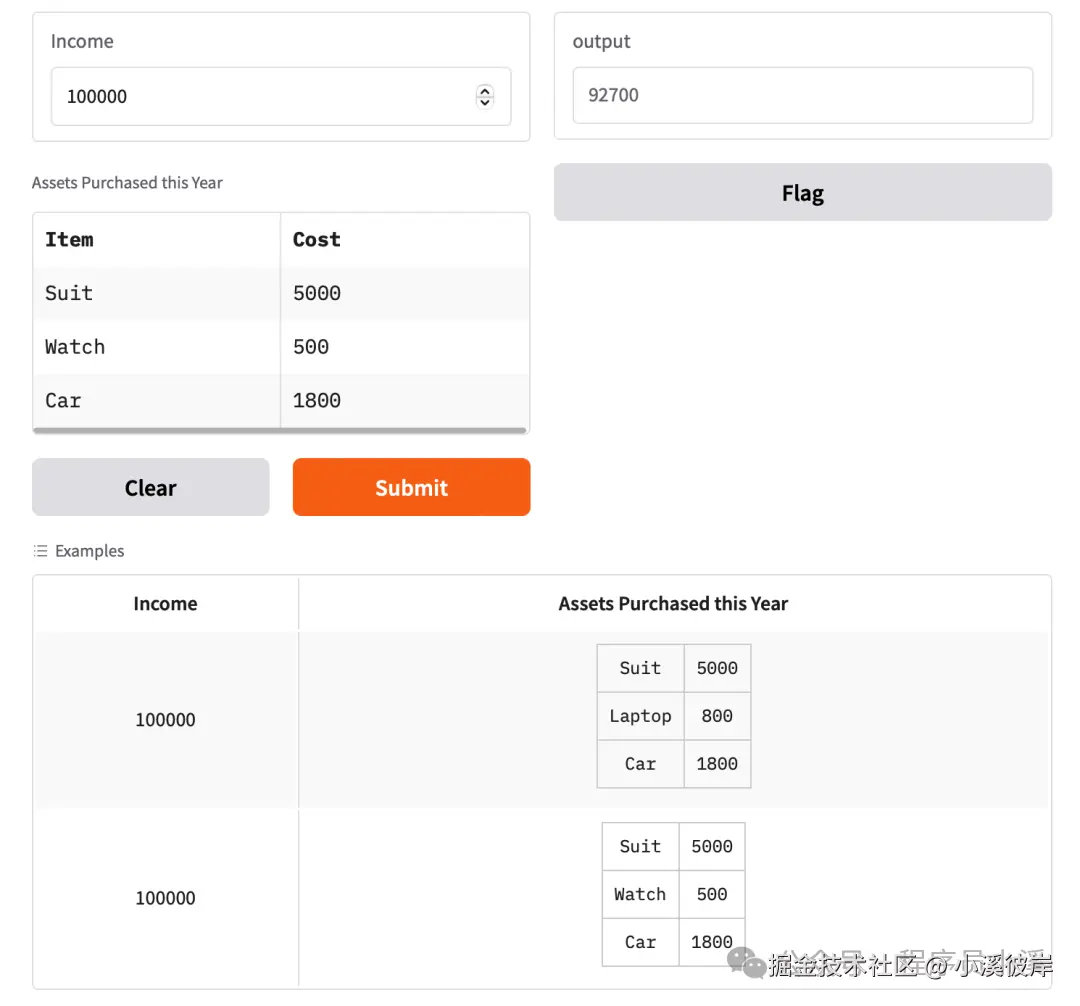
Task: Click Examples "Assets Purchased this Year" header
Action: pyautogui.click(x=673, y=604)
